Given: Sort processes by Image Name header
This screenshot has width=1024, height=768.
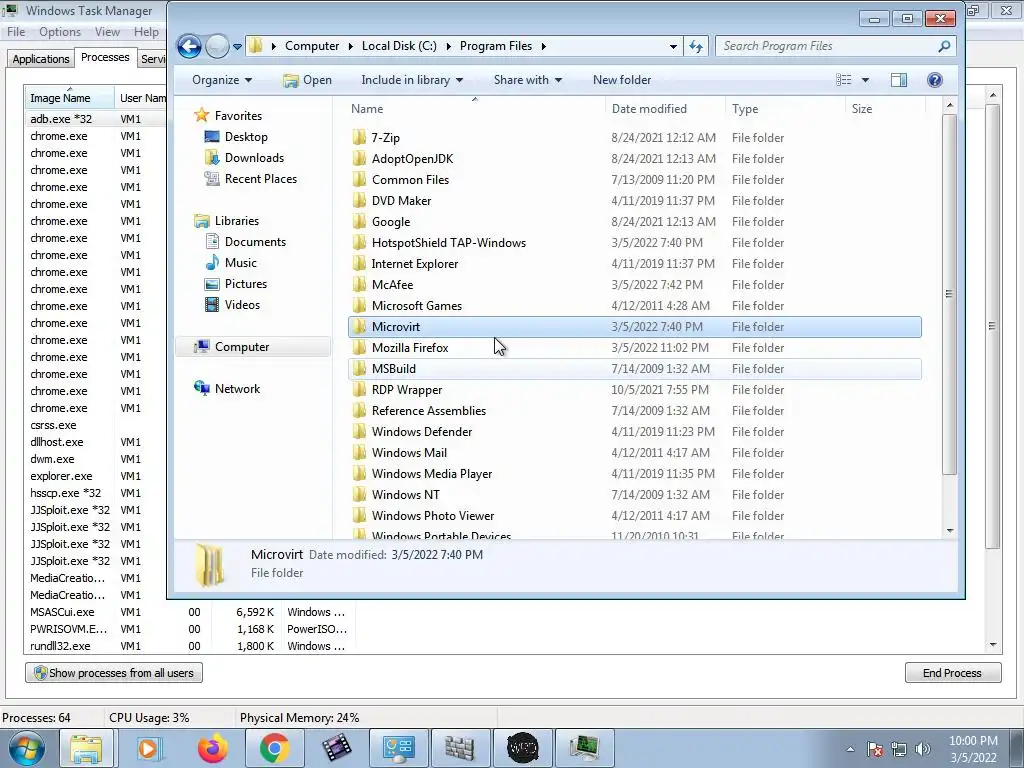Looking at the screenshot, I should coord(69,98).
